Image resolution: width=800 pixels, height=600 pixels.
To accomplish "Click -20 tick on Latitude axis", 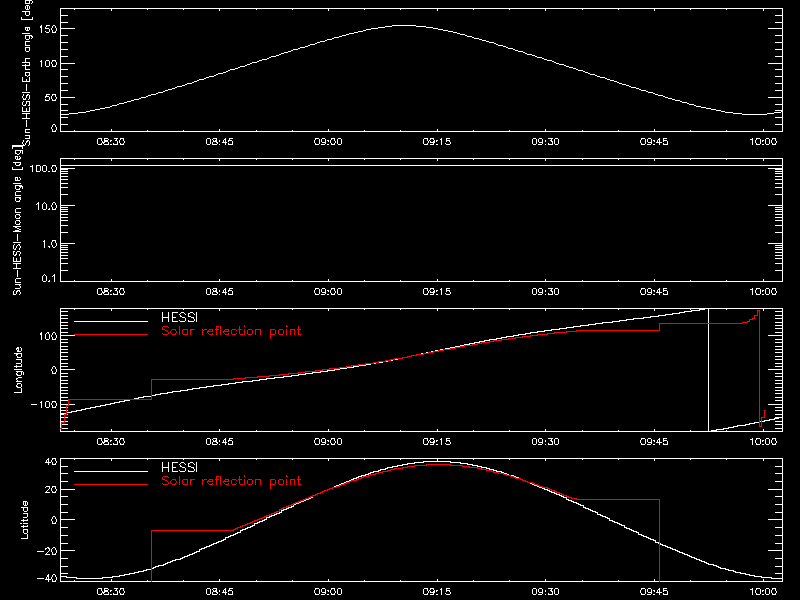I will pos(47,551).
